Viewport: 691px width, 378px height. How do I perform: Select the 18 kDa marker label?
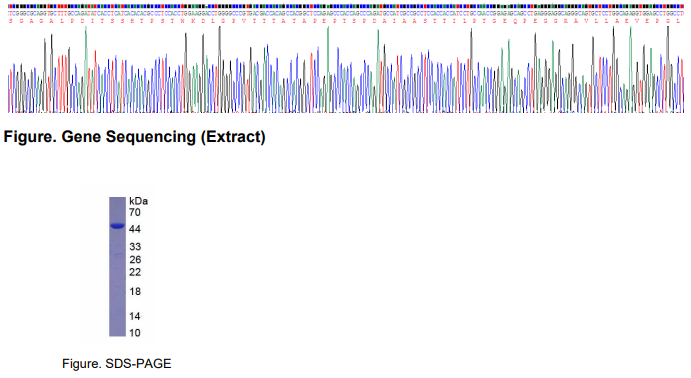(x=135, y=291)
